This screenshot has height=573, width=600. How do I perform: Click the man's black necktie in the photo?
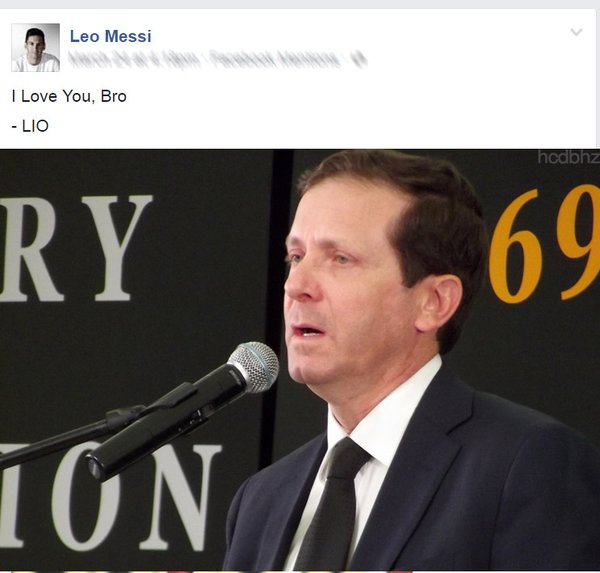click(331, 504)
